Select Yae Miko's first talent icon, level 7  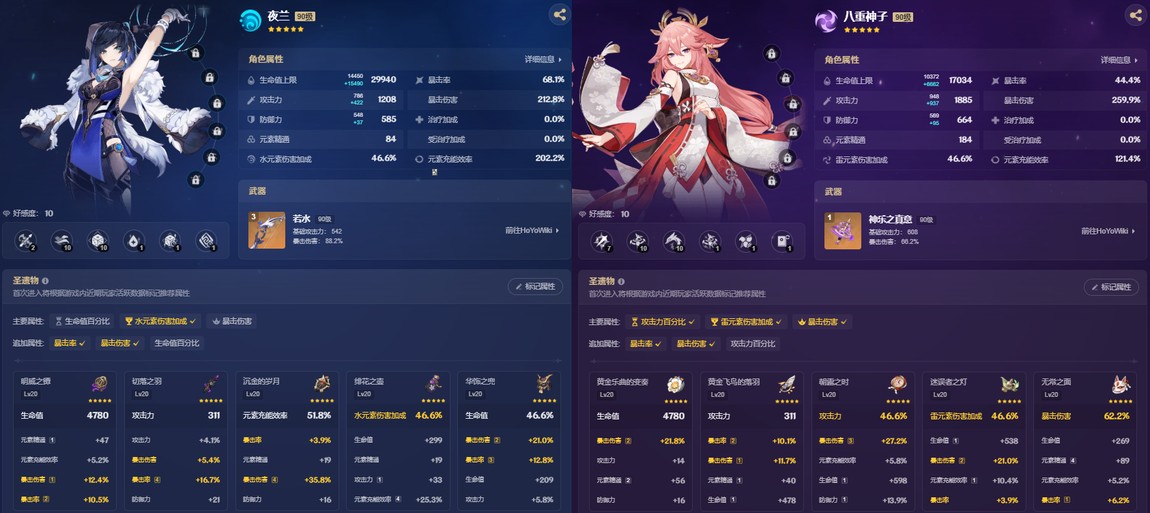[603, 241]
